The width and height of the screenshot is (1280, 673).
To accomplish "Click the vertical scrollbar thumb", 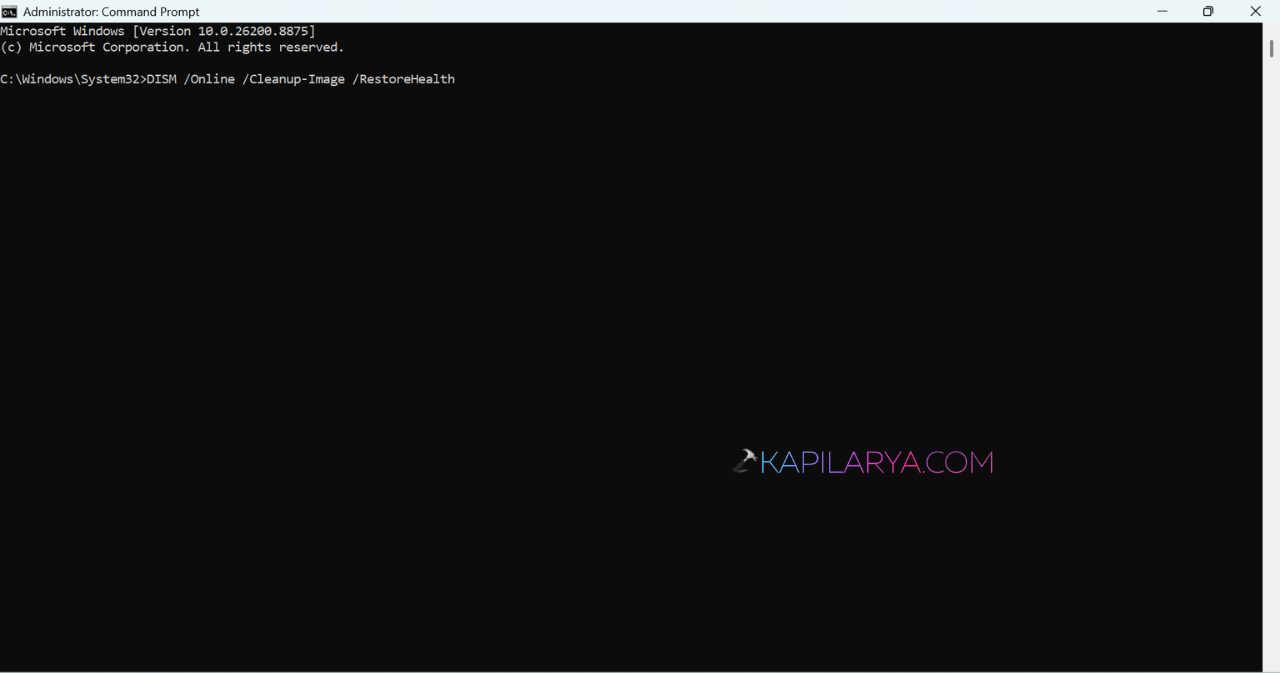I will tap(1271, 49).
